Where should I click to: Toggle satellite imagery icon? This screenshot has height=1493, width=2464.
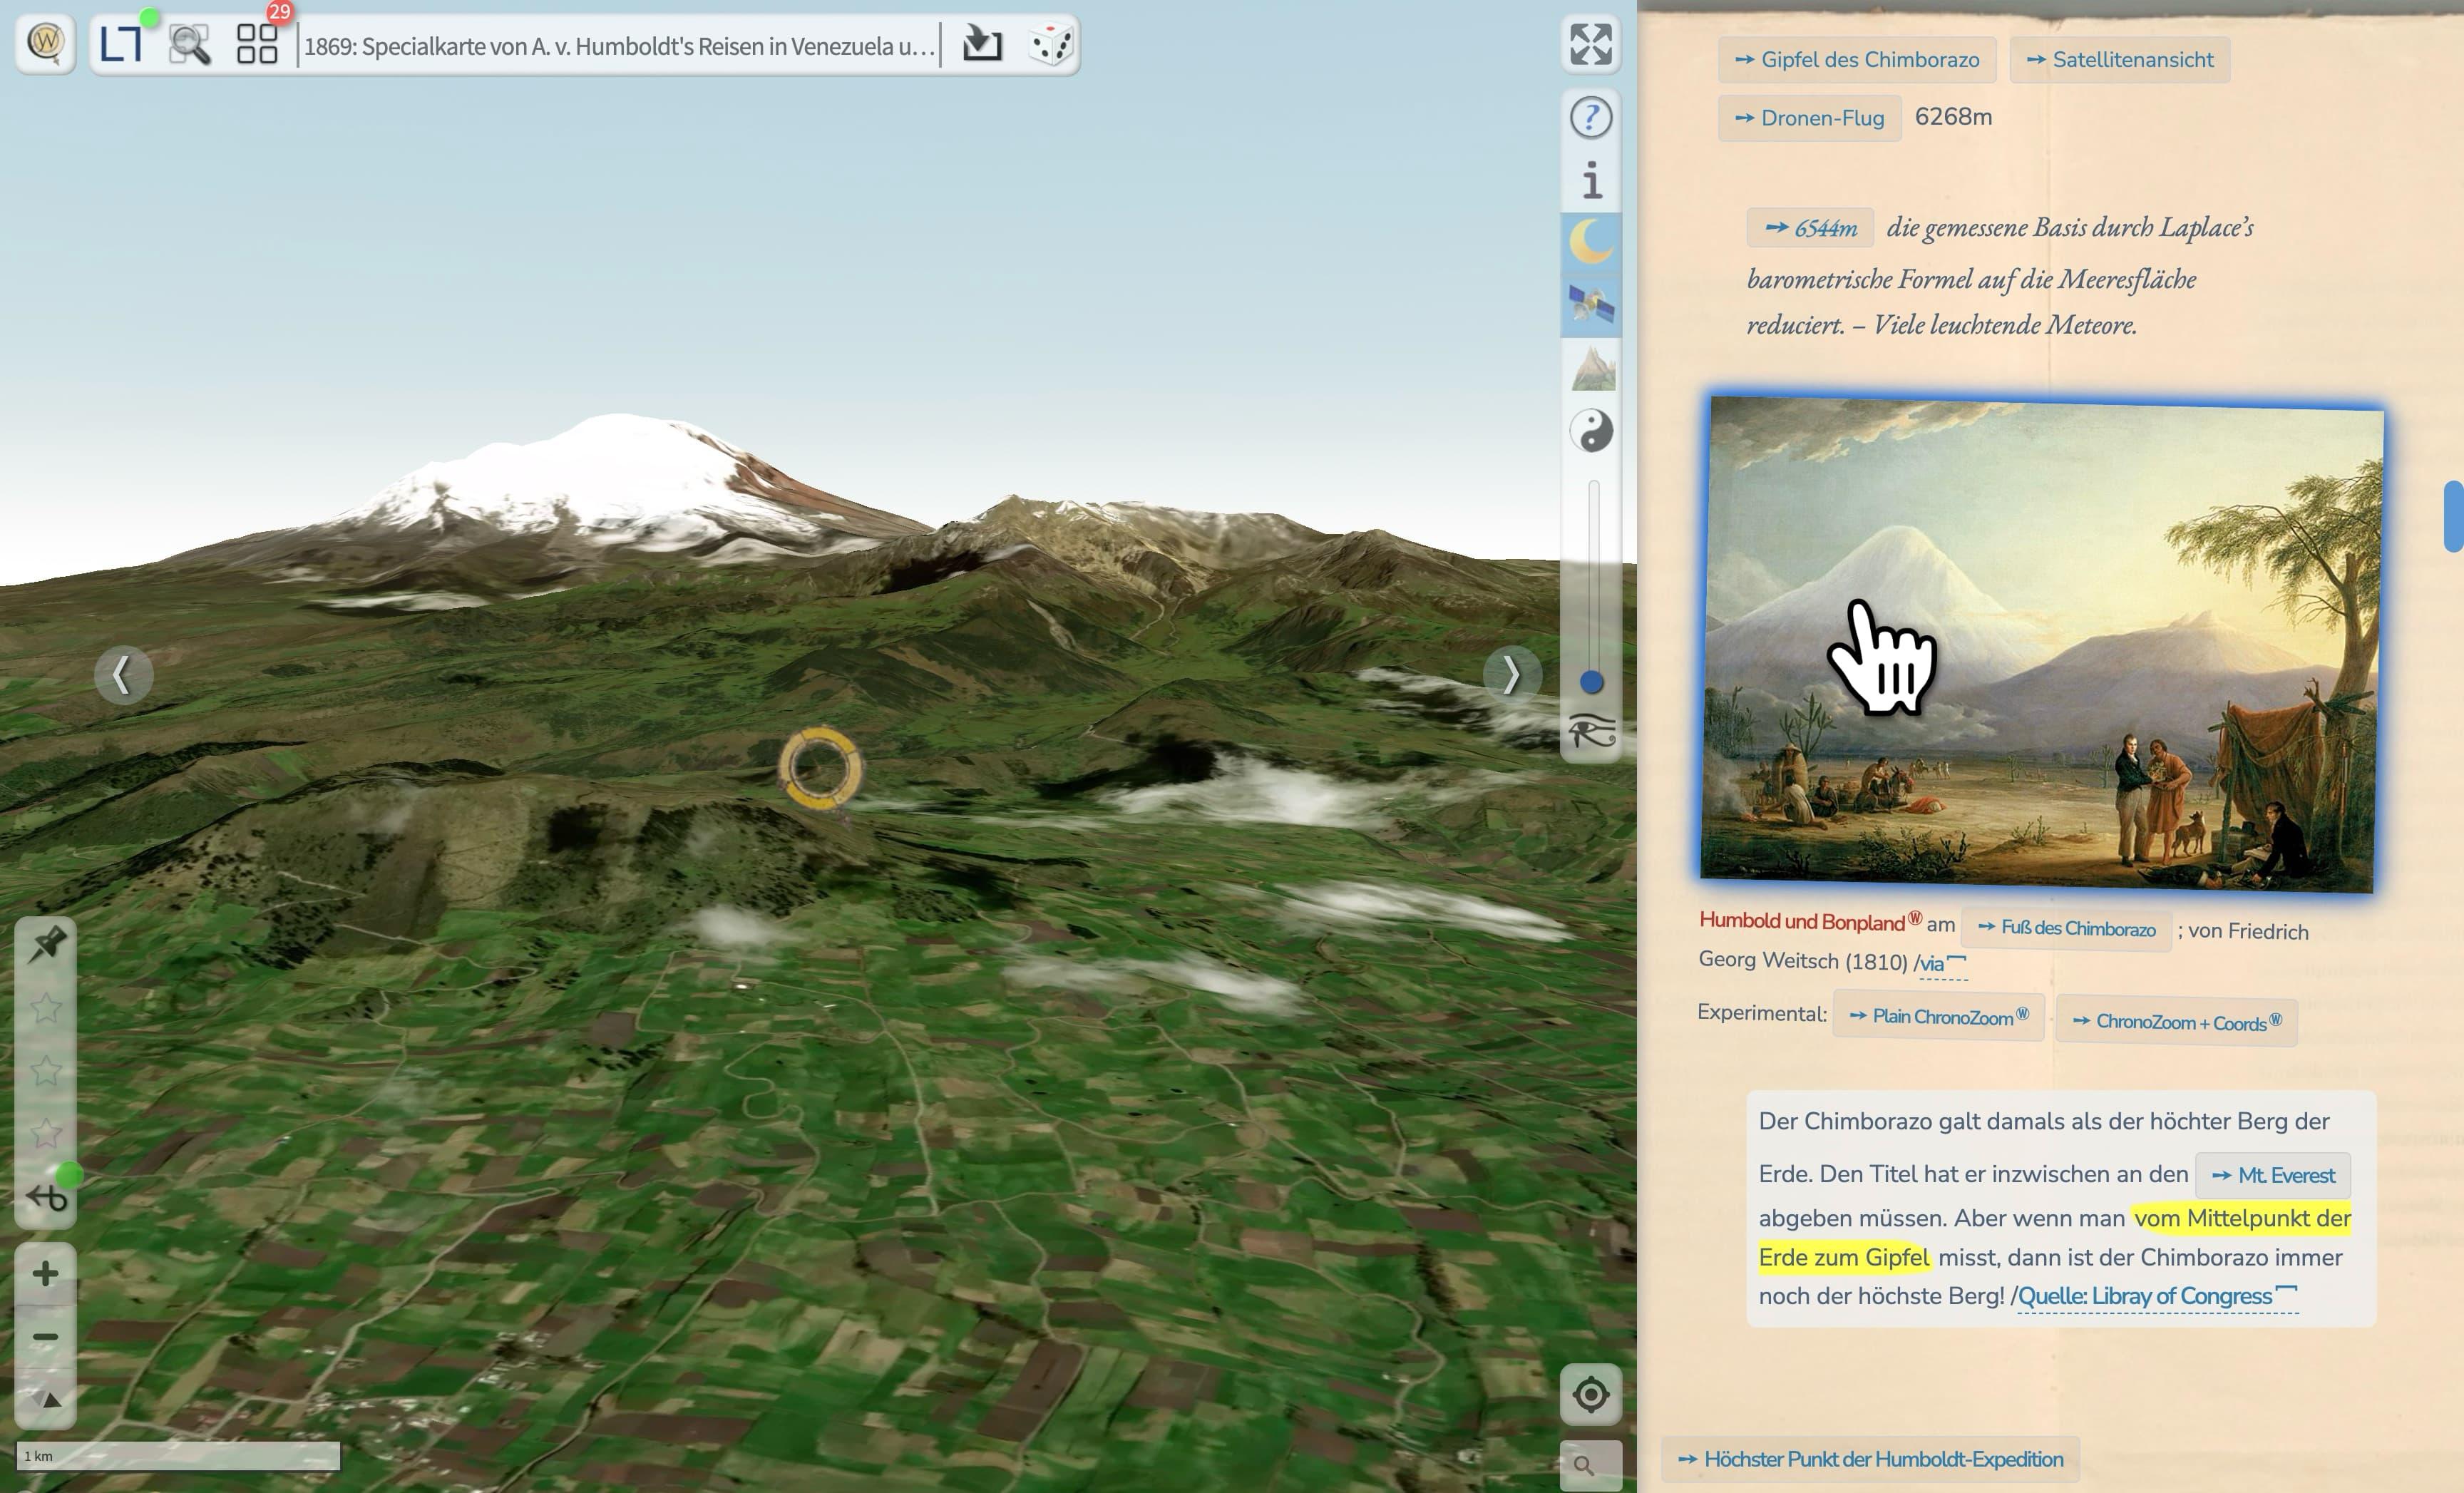coord(1591,305)
